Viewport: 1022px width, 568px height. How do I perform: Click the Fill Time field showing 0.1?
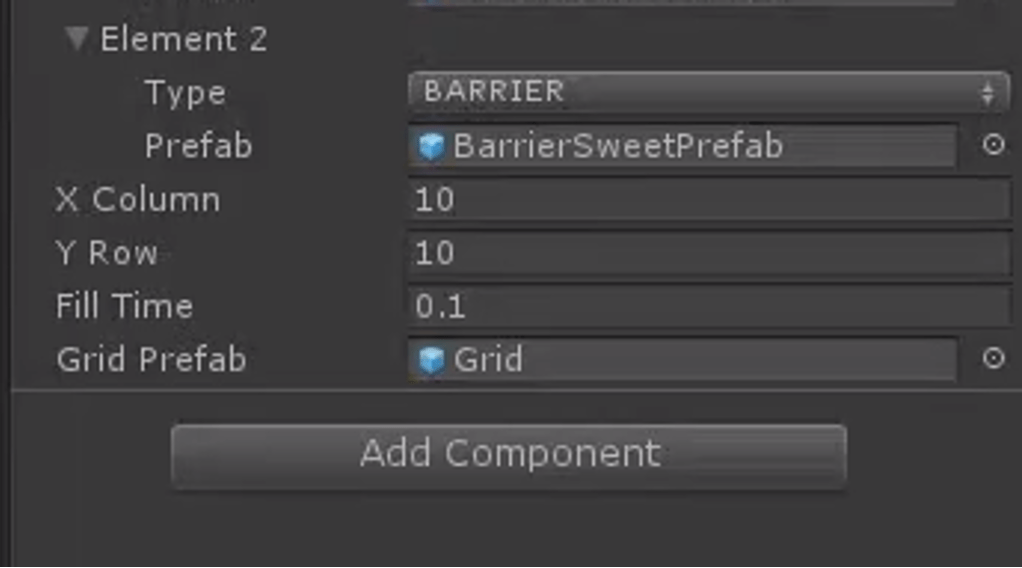[708, 306]
